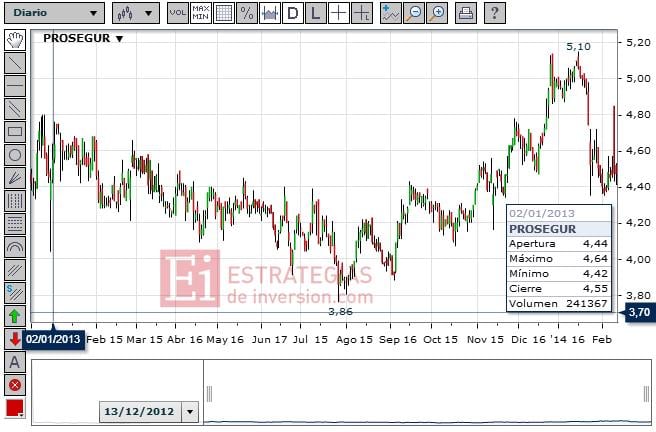This screenshot has height=432, width=656.
Task: Select the trend line drawing tool
Action: tap(15, 64)
